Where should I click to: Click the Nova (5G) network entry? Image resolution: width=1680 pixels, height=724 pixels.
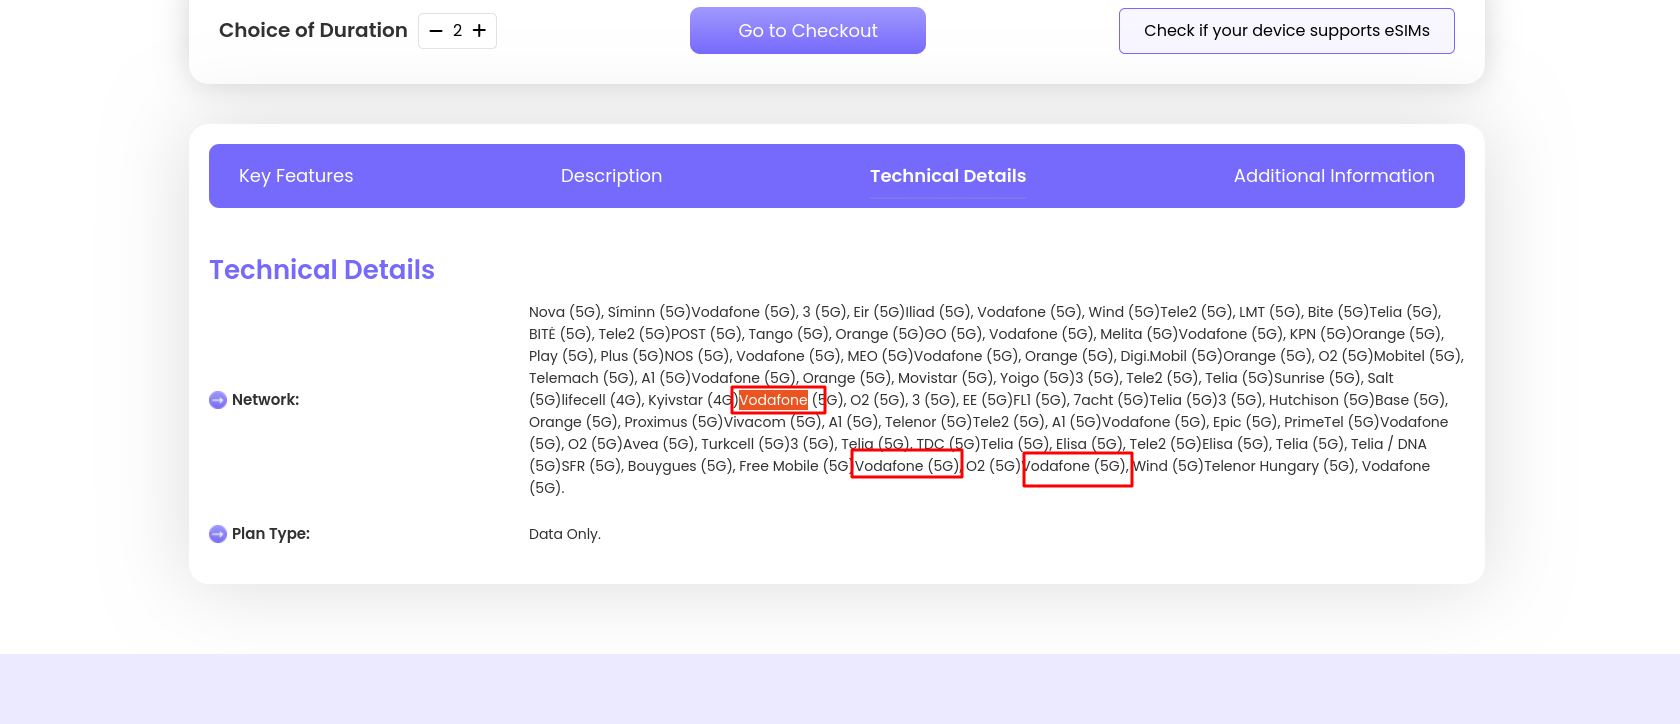tap(565, 312)
